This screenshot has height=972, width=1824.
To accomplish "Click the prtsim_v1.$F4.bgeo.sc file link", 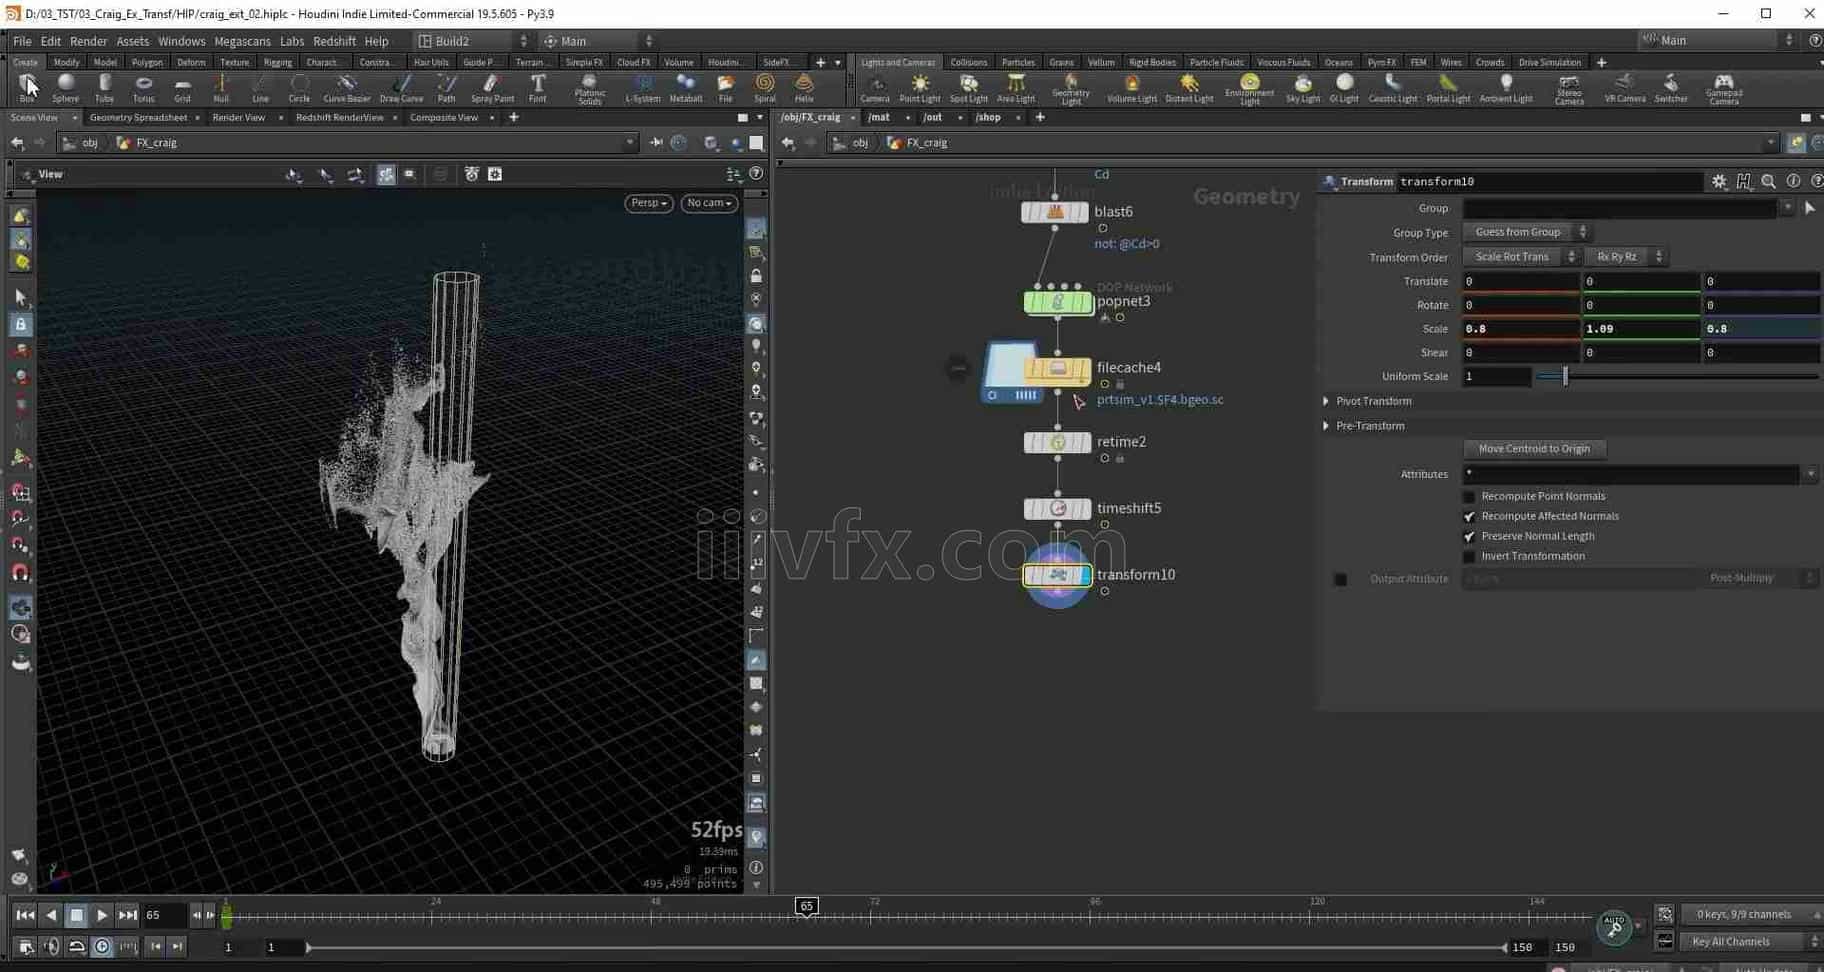I will click(1160, 400).
